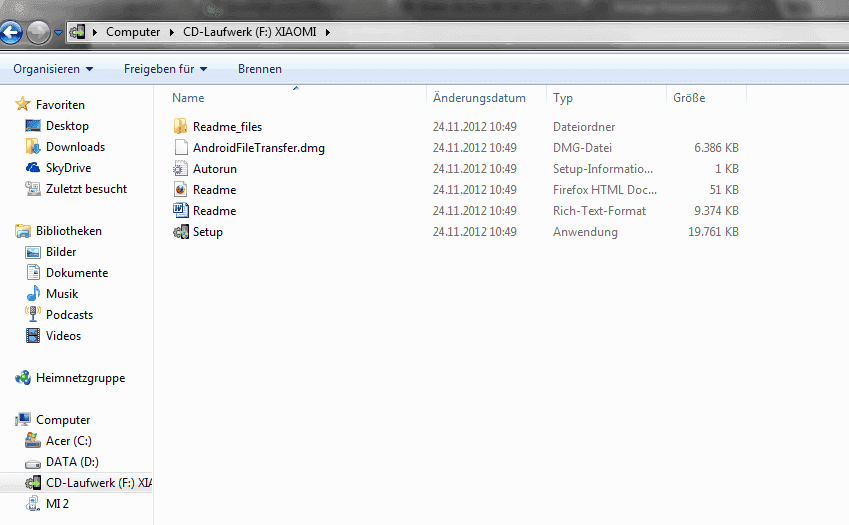The height and width of the screenshot is (525, 849).
Task: Click the Setup application icon
Action: 180,232
